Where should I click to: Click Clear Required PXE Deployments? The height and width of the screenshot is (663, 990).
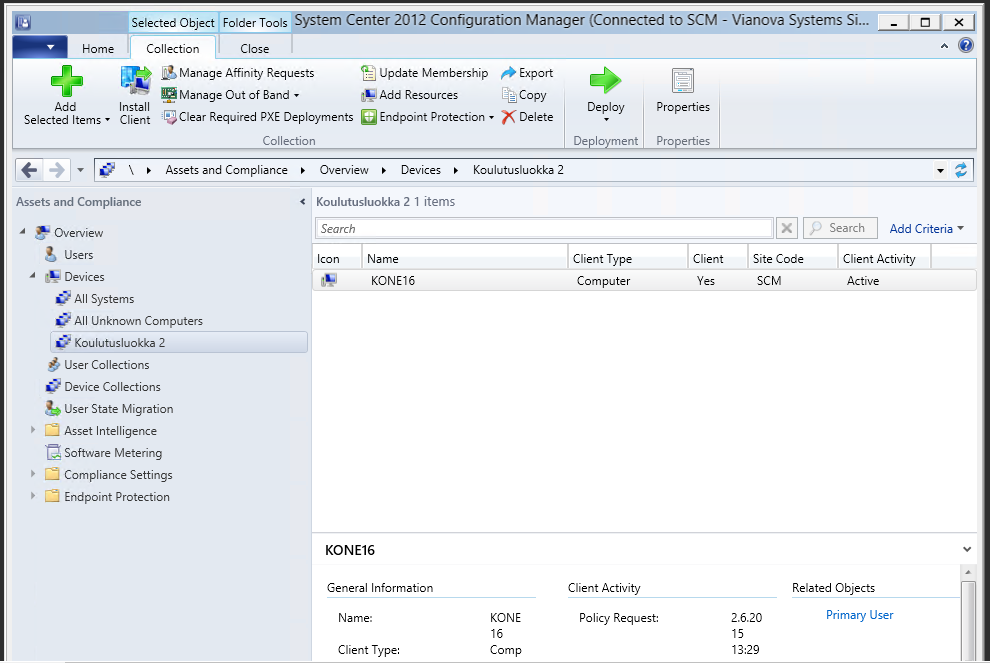258,117
